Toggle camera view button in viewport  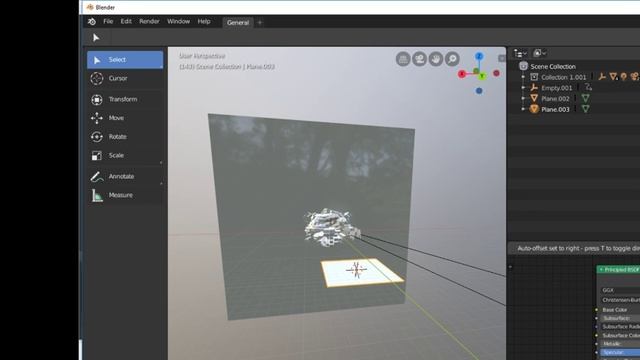419,59
